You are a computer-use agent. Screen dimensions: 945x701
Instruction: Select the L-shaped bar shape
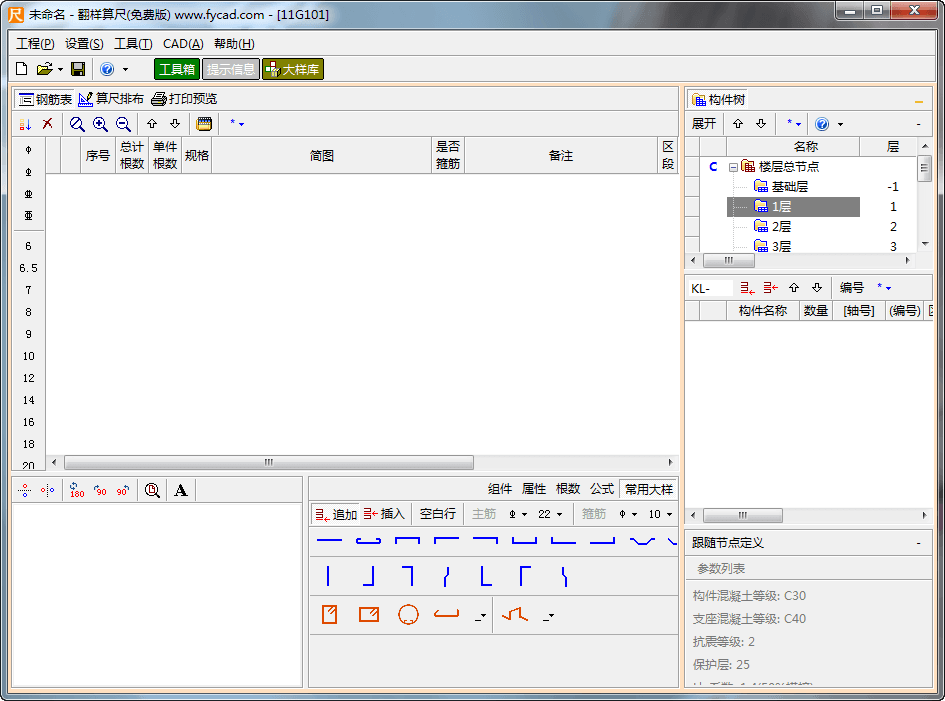click(x=486, y=576)
